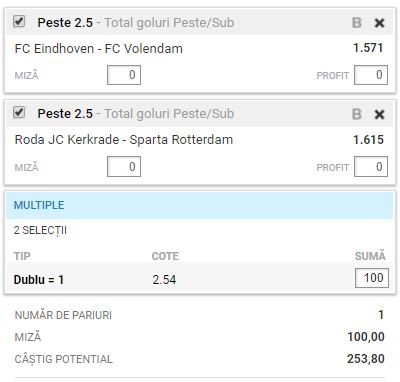The height and width of the screenshot is (382, 400).
Task: Click the B icon on Roda JC bet
Action: click(x=357, y=114)
